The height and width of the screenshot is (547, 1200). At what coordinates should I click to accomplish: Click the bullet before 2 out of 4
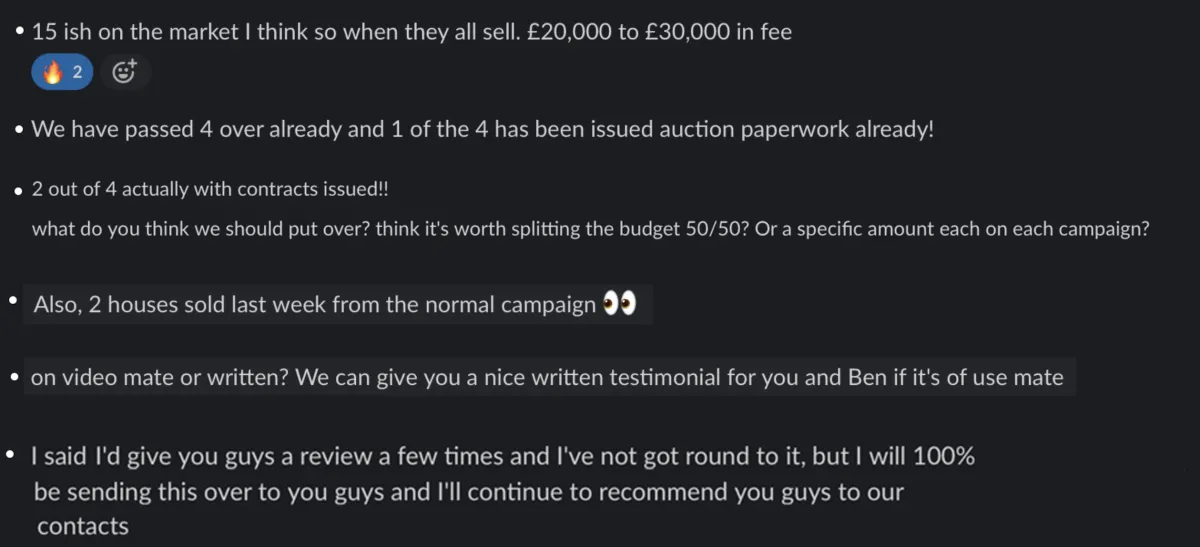pos(20,189)
